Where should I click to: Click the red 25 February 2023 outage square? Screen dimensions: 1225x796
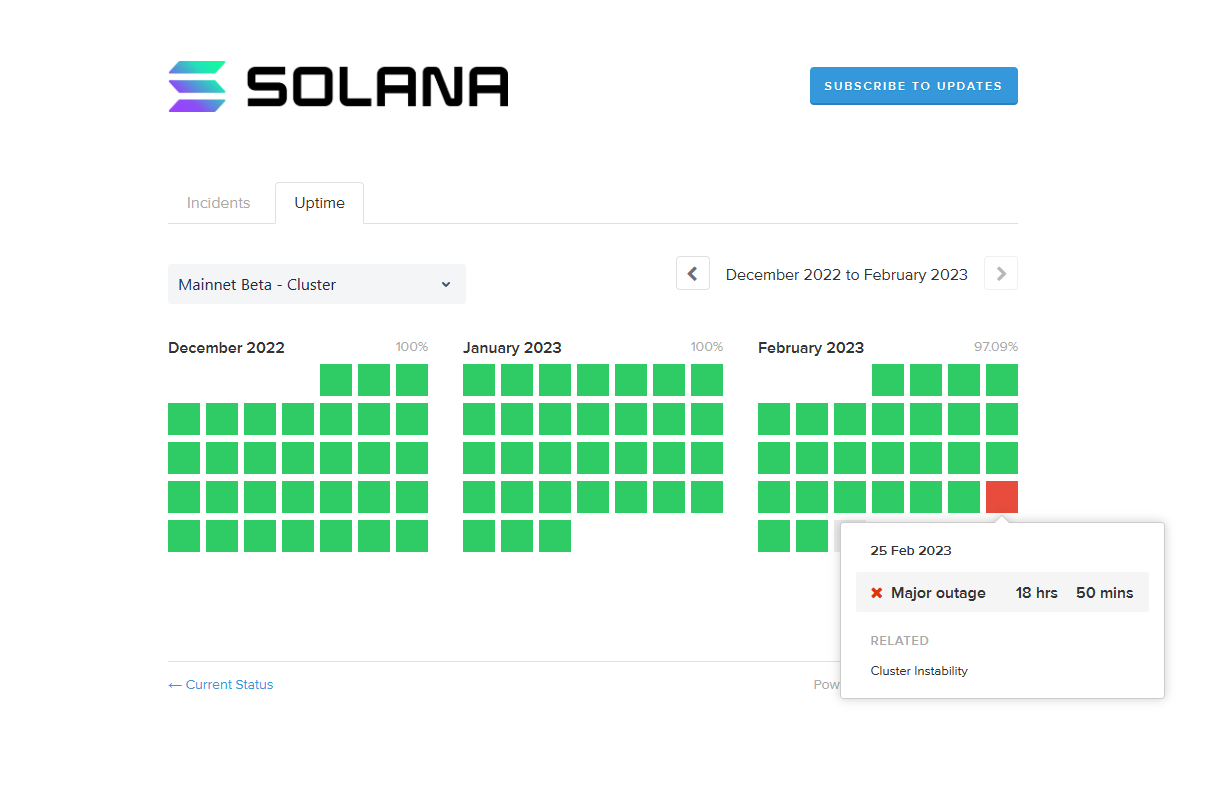click(1002, 497)
